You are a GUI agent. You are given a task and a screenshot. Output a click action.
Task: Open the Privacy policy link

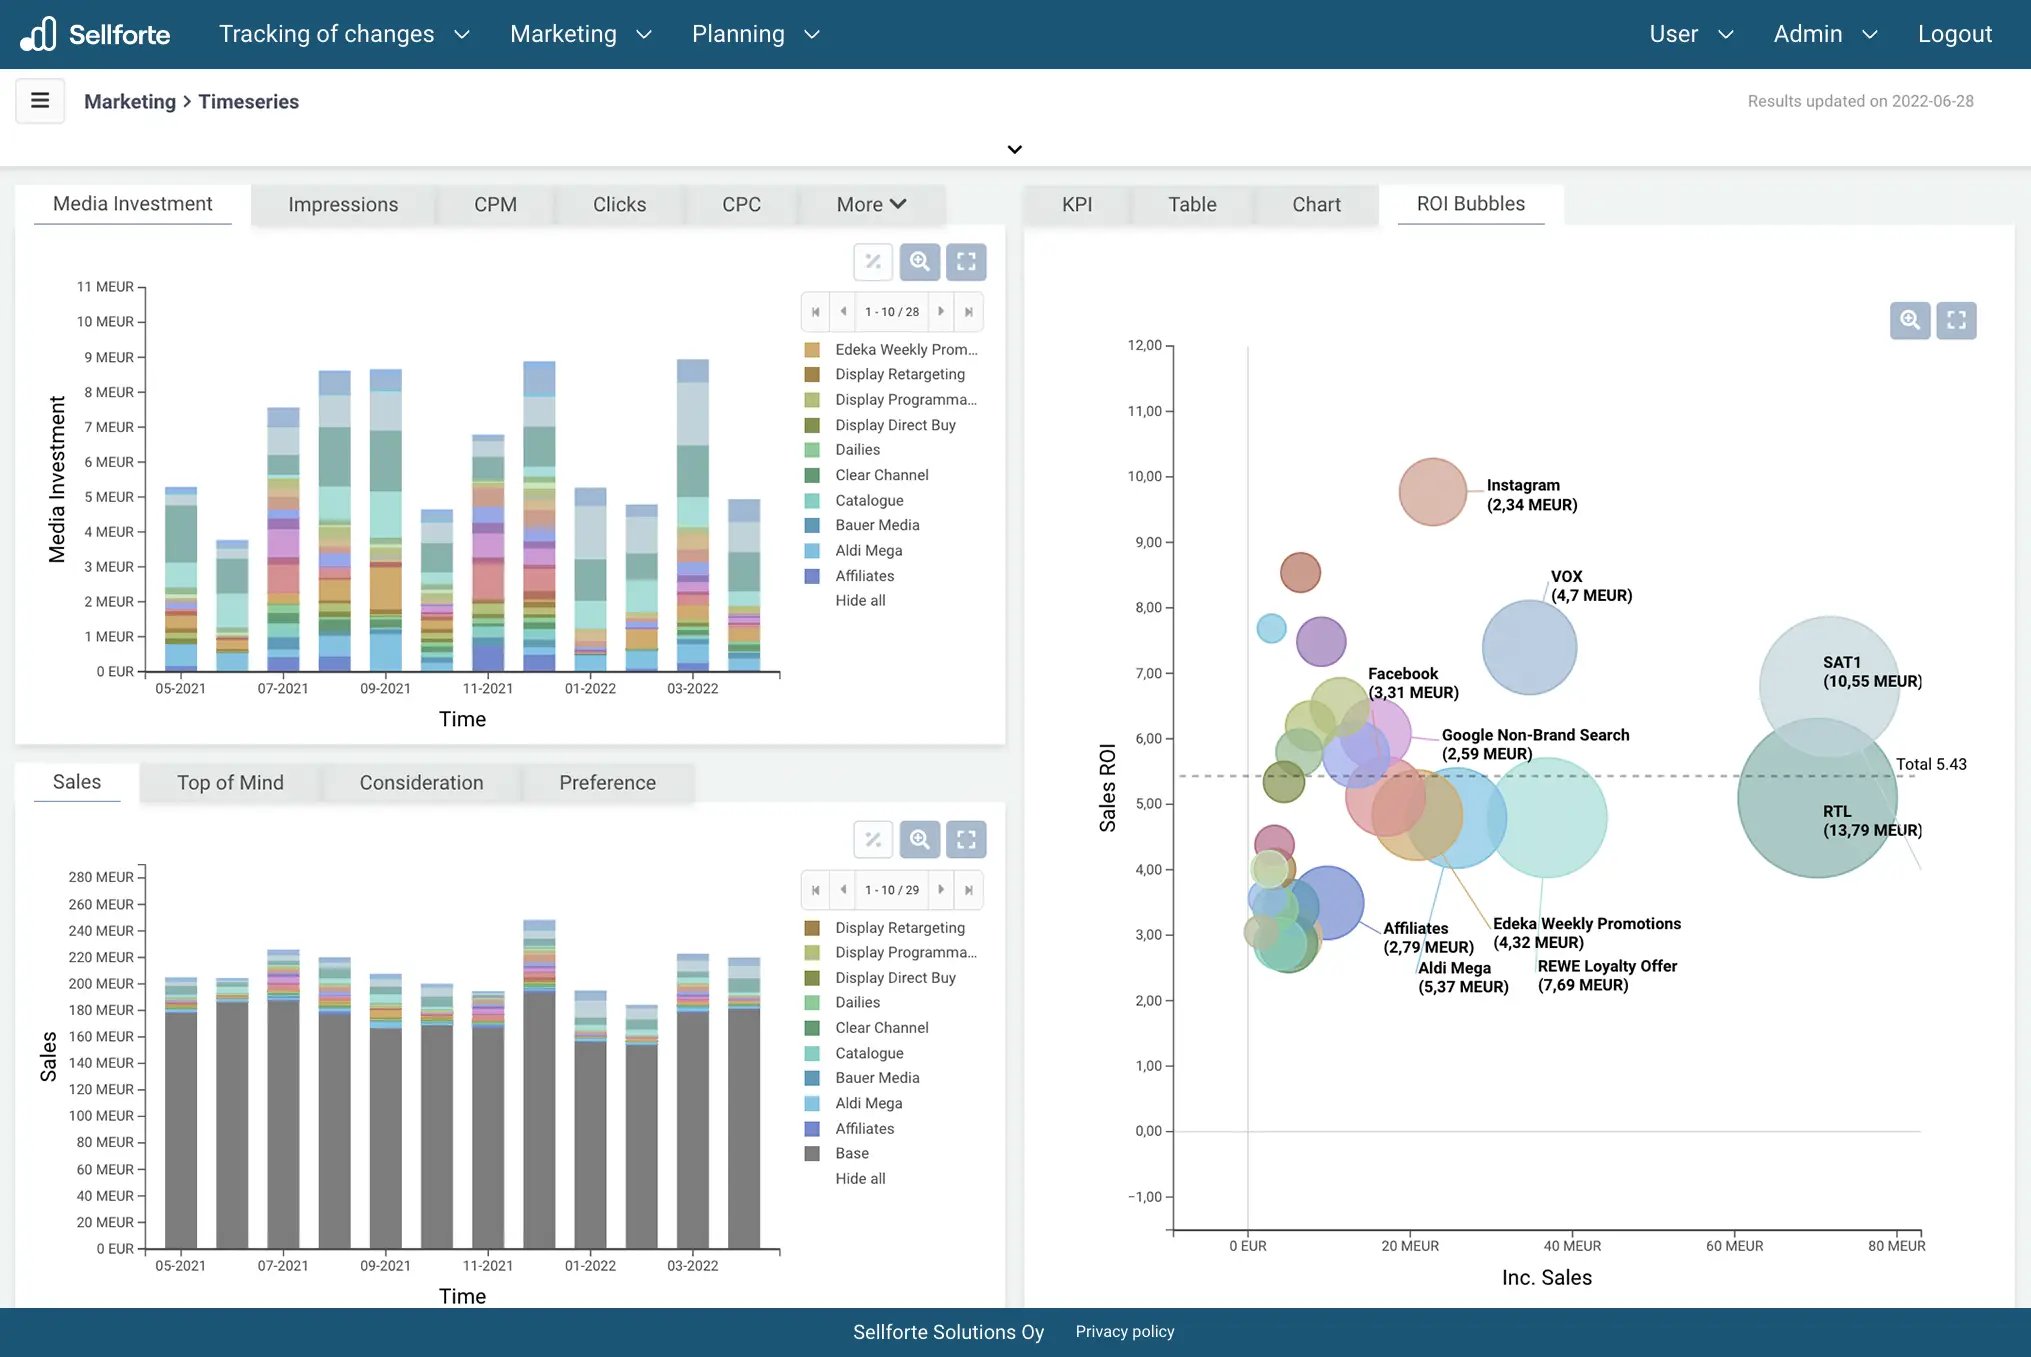1125,1332
